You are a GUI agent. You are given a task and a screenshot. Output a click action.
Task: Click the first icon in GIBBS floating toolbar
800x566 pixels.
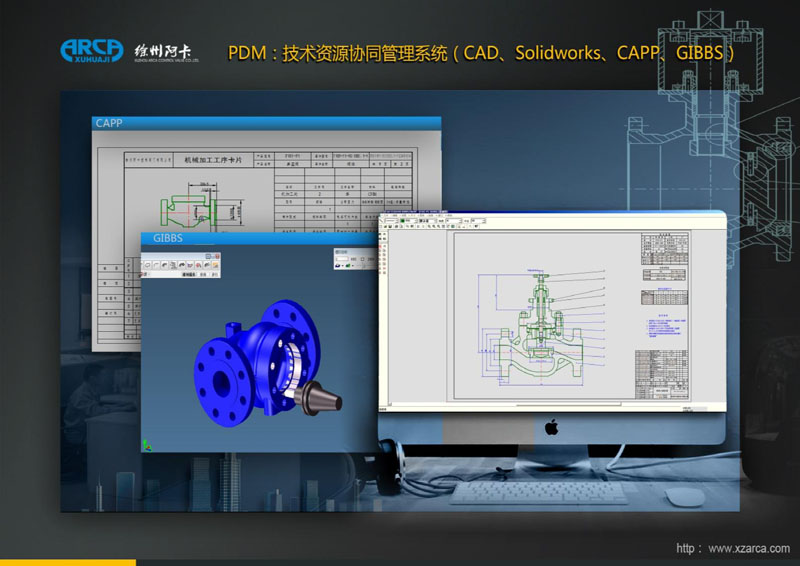(147, 266)
